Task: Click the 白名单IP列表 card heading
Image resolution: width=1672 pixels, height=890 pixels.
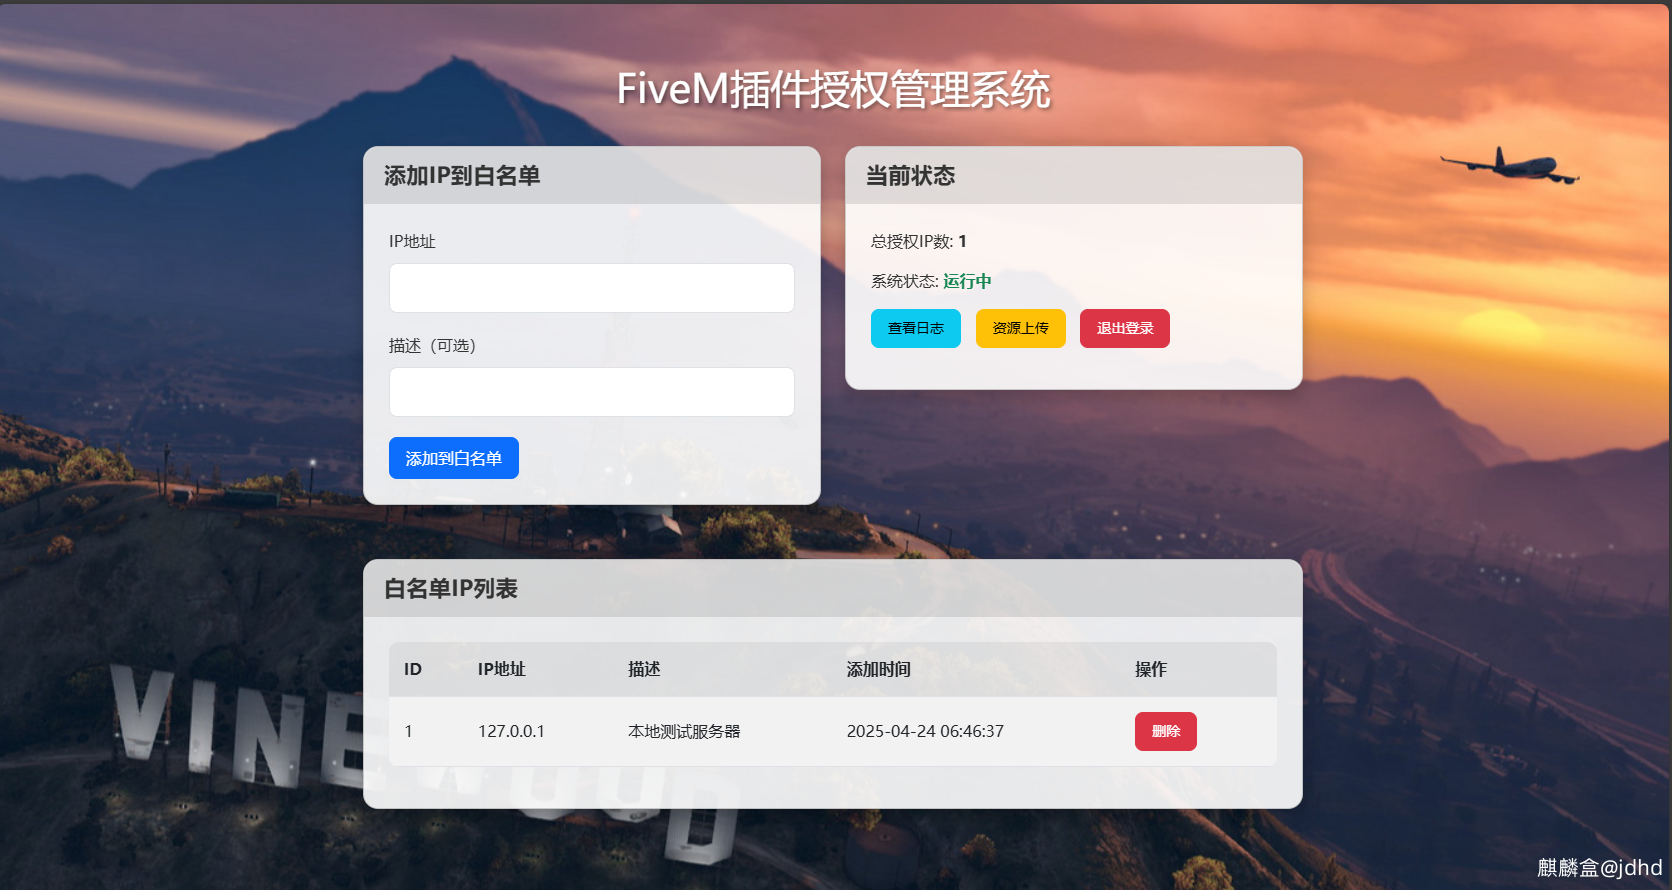Action: pos(451,588)
